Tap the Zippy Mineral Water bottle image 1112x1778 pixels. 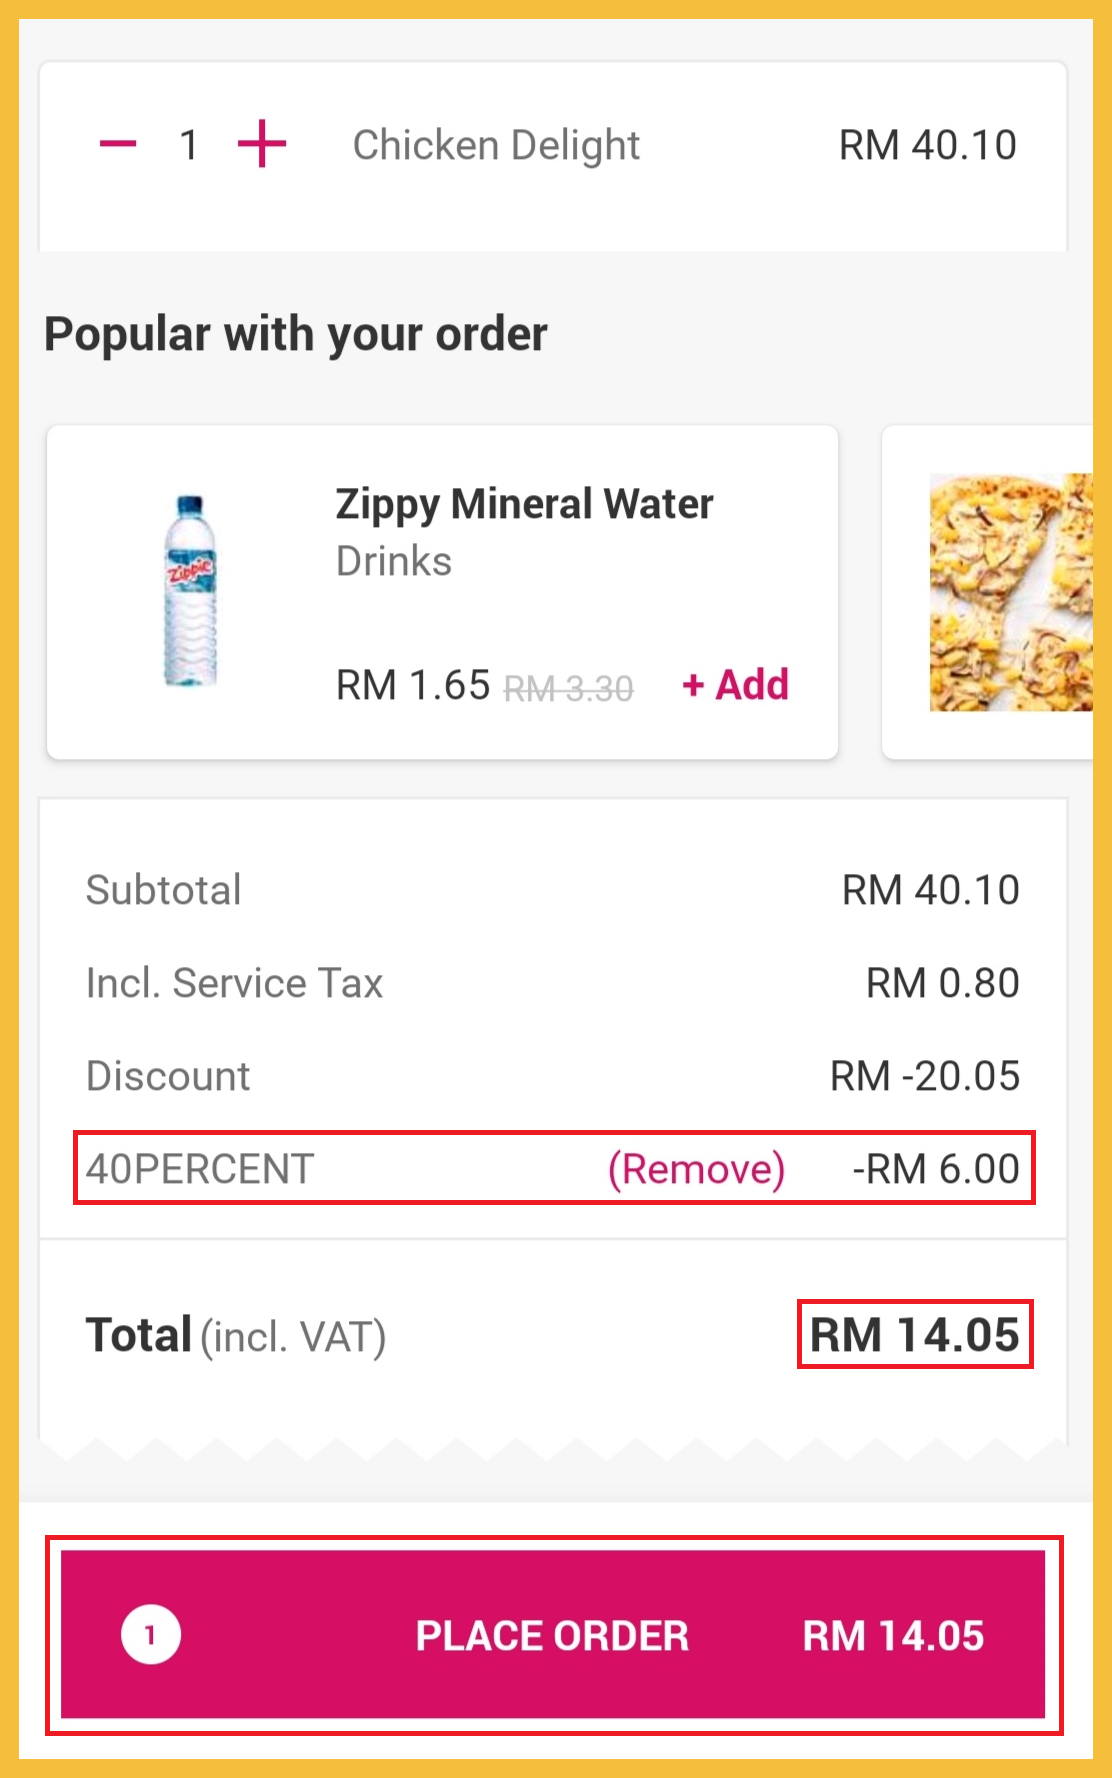[x=190, y=590]
